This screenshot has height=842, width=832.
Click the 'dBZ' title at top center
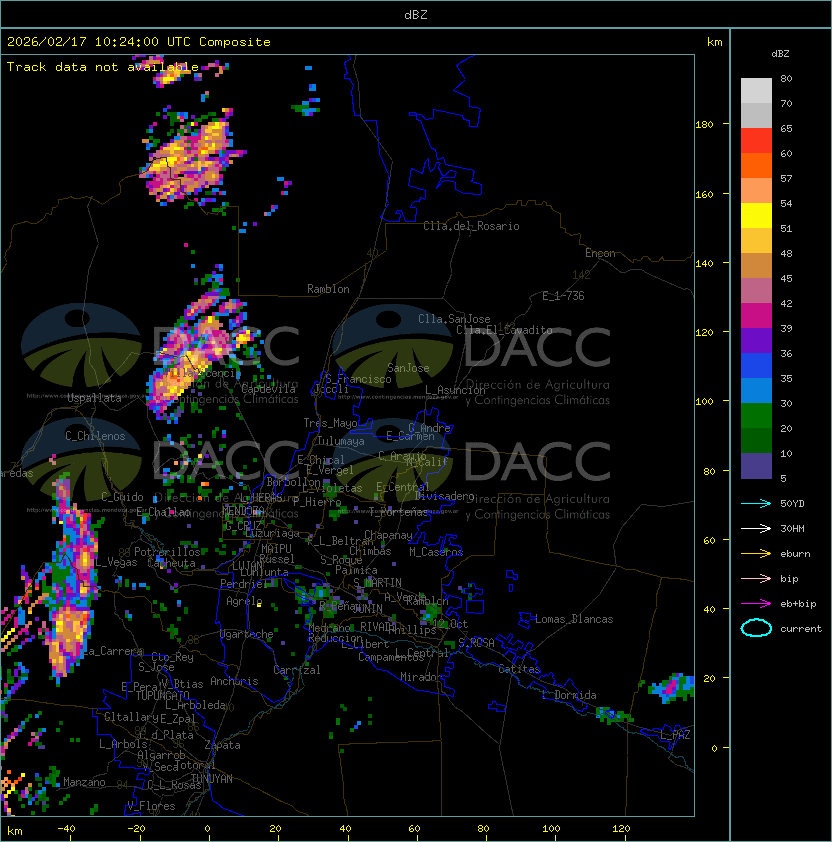(x=416, y=15)
